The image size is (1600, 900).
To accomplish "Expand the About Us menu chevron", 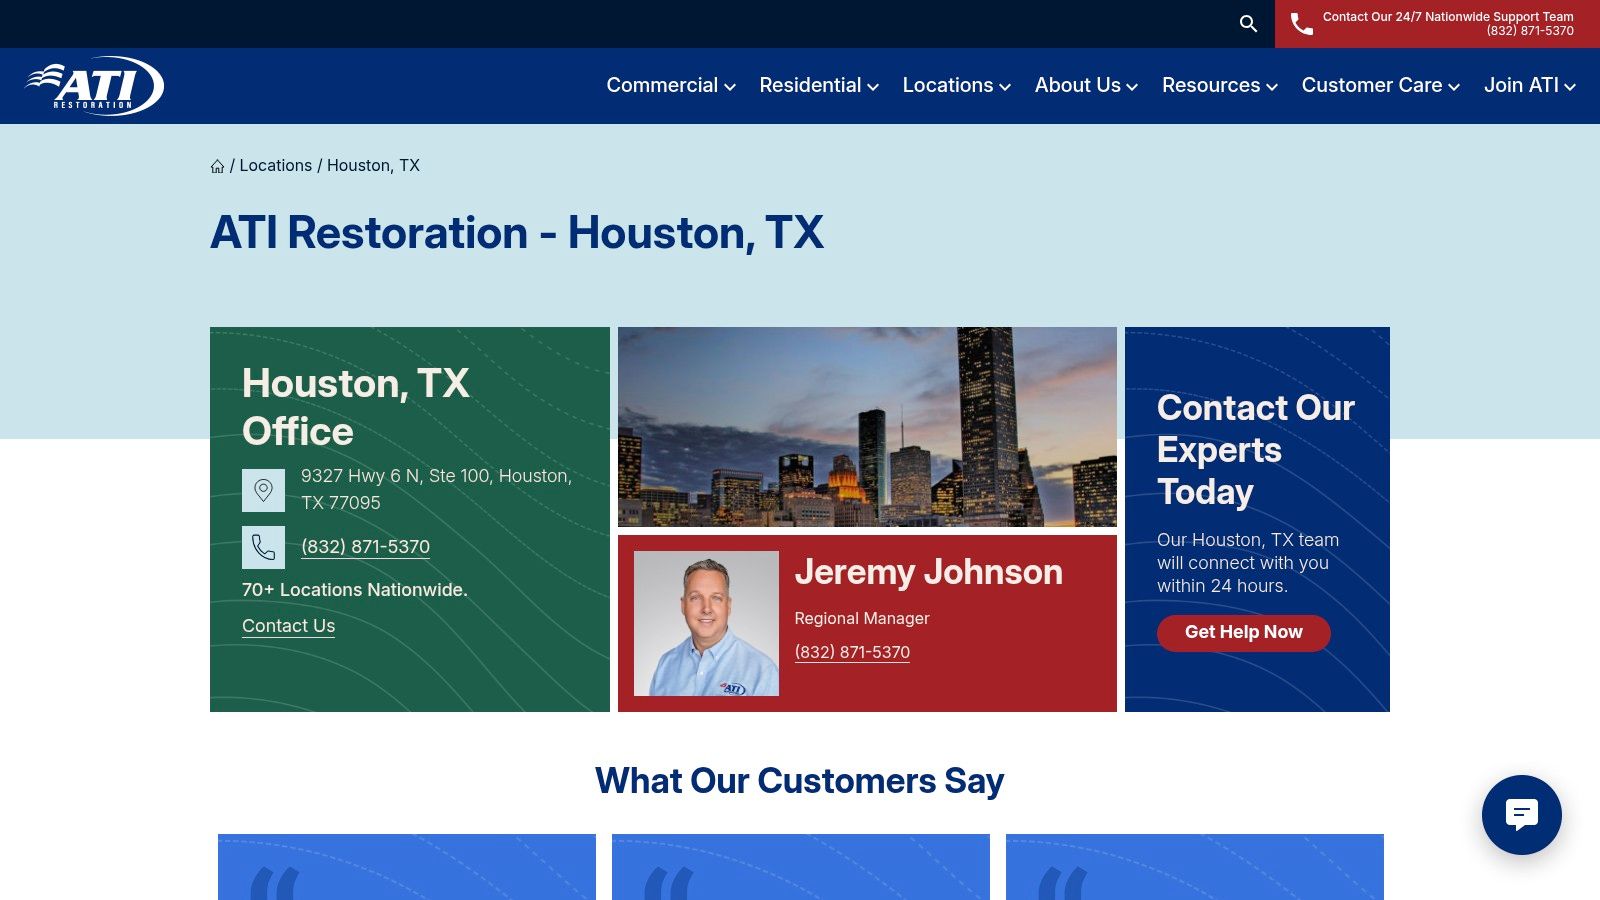I will pos(1132,87).
